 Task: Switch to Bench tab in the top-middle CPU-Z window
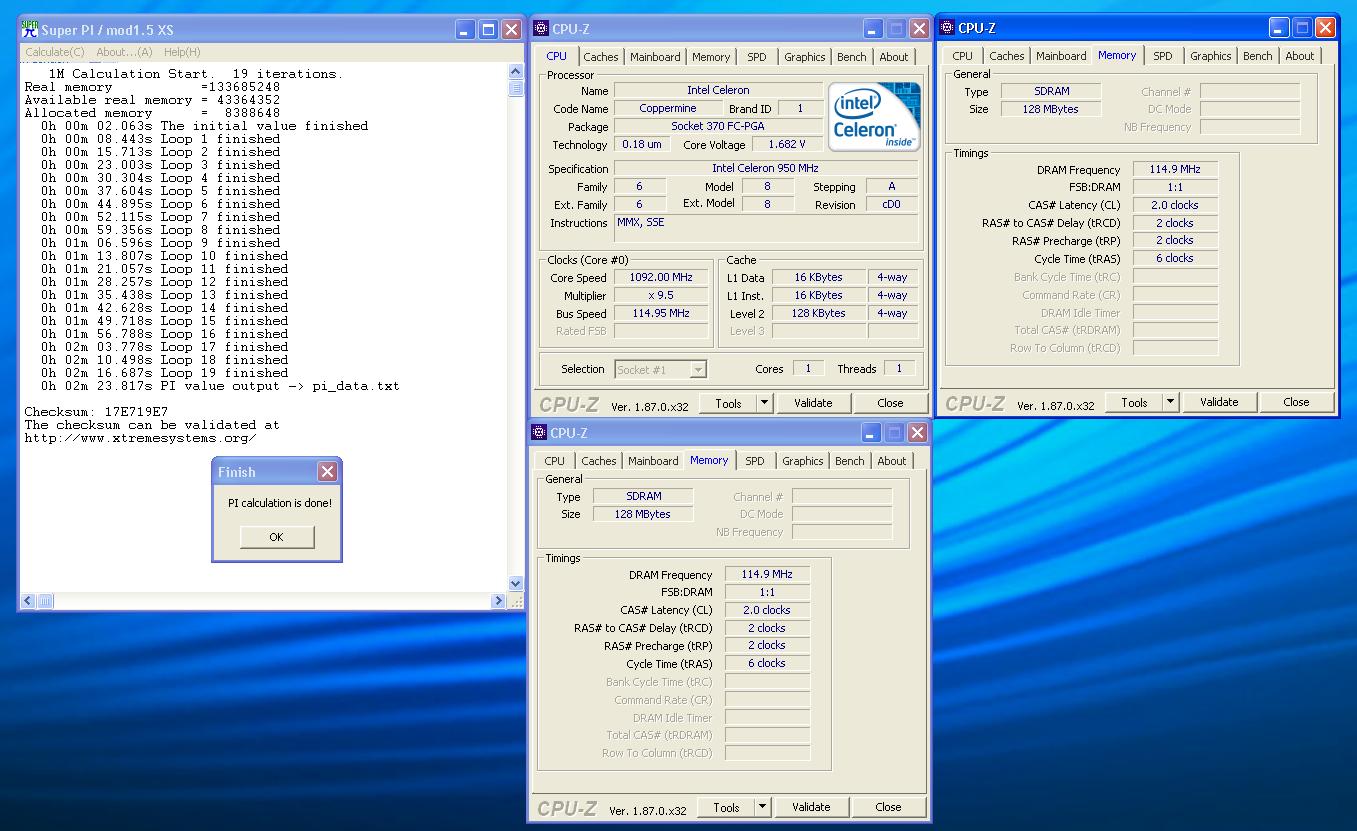pos(852,57)
